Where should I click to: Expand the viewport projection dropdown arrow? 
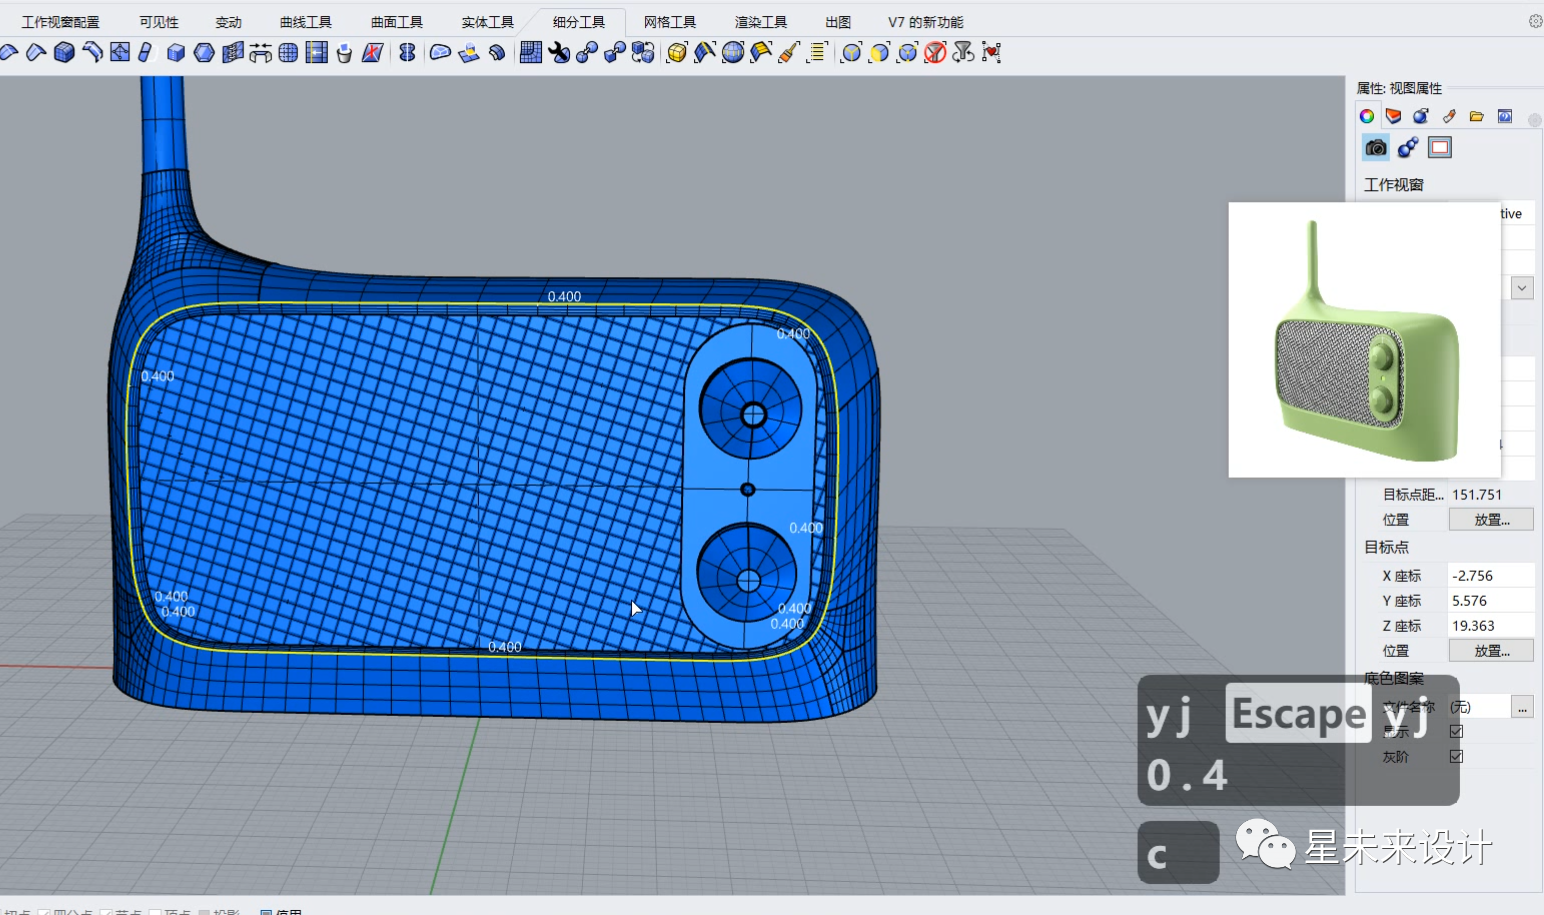1522,288
